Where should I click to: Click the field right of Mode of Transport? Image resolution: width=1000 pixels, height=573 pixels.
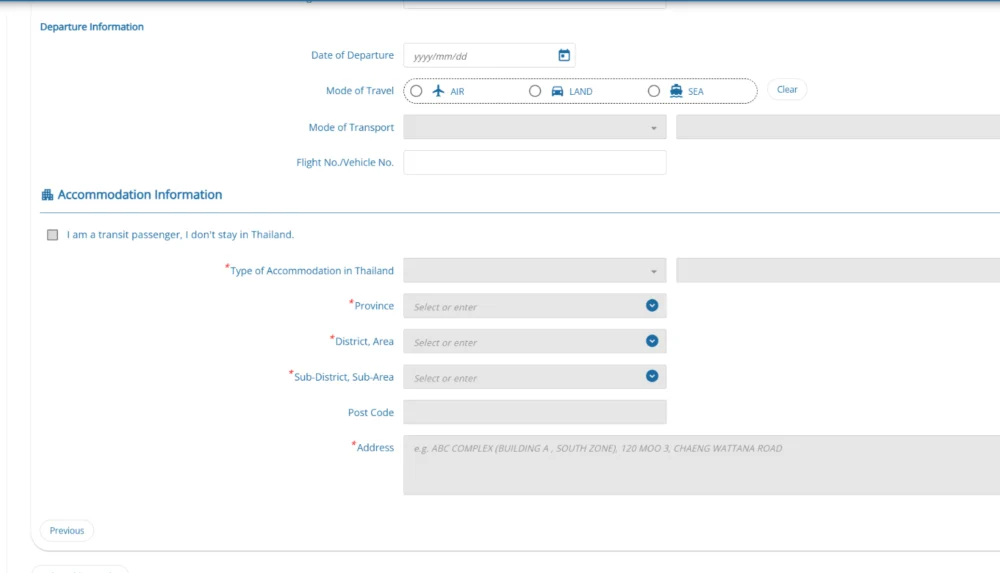pos(838,127)
